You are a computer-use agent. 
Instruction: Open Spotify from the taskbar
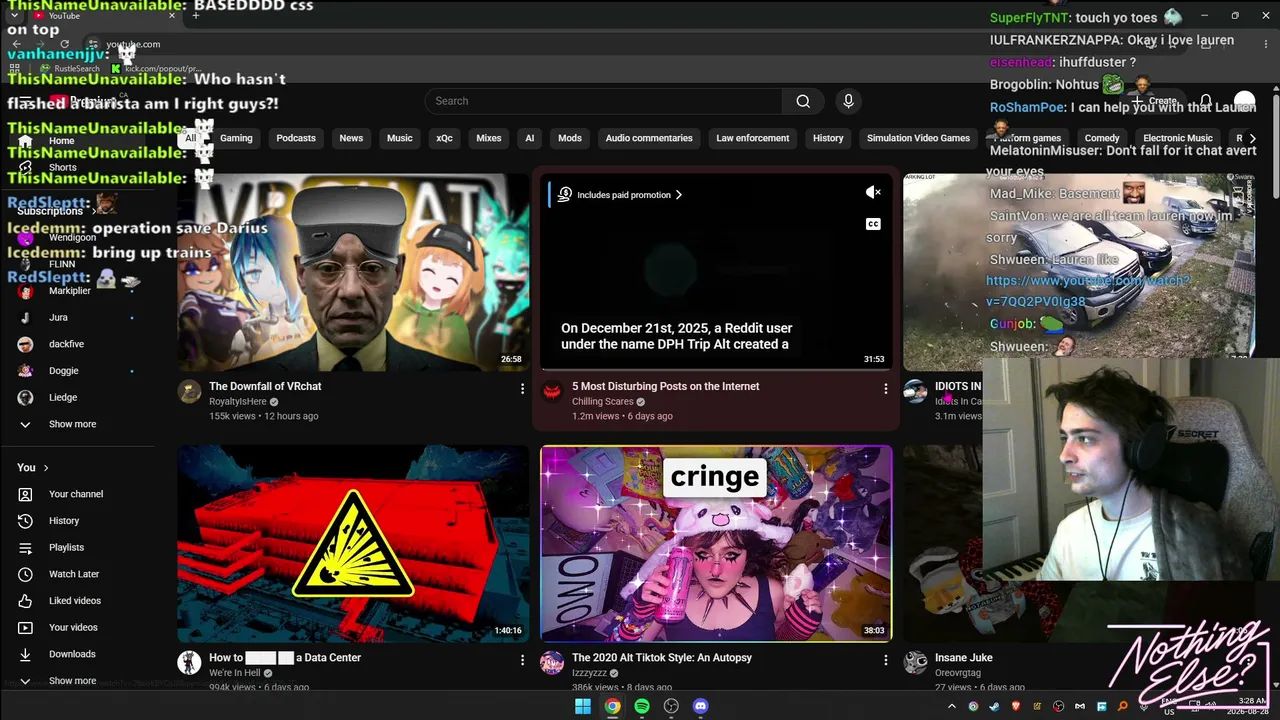(642, 706)
